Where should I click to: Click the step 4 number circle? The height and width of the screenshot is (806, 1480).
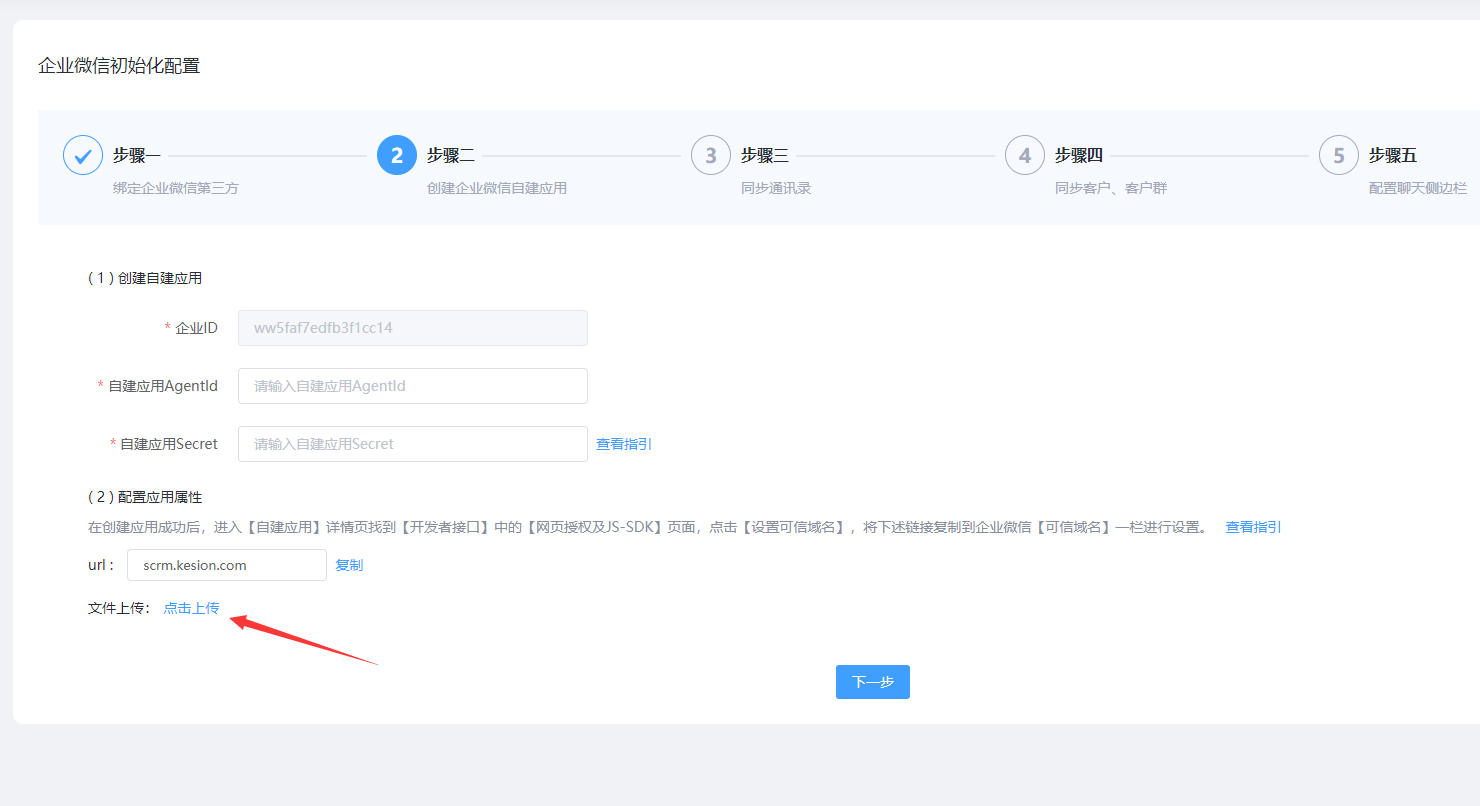point(1025,156)
